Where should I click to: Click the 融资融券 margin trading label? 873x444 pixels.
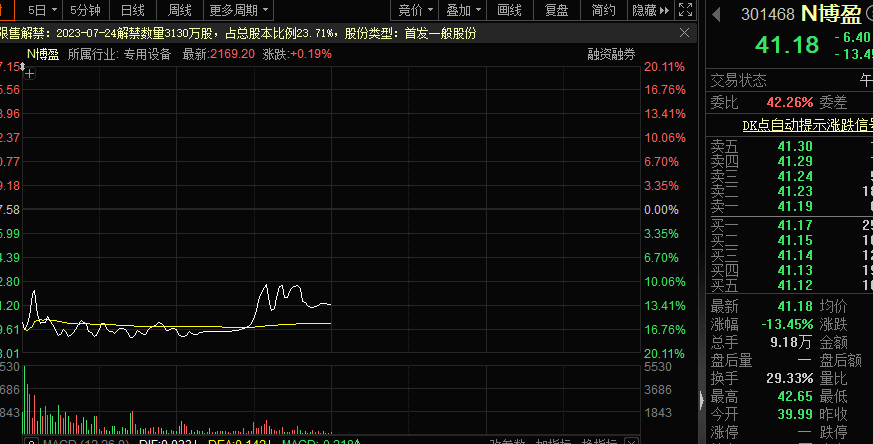click(611, 54)
